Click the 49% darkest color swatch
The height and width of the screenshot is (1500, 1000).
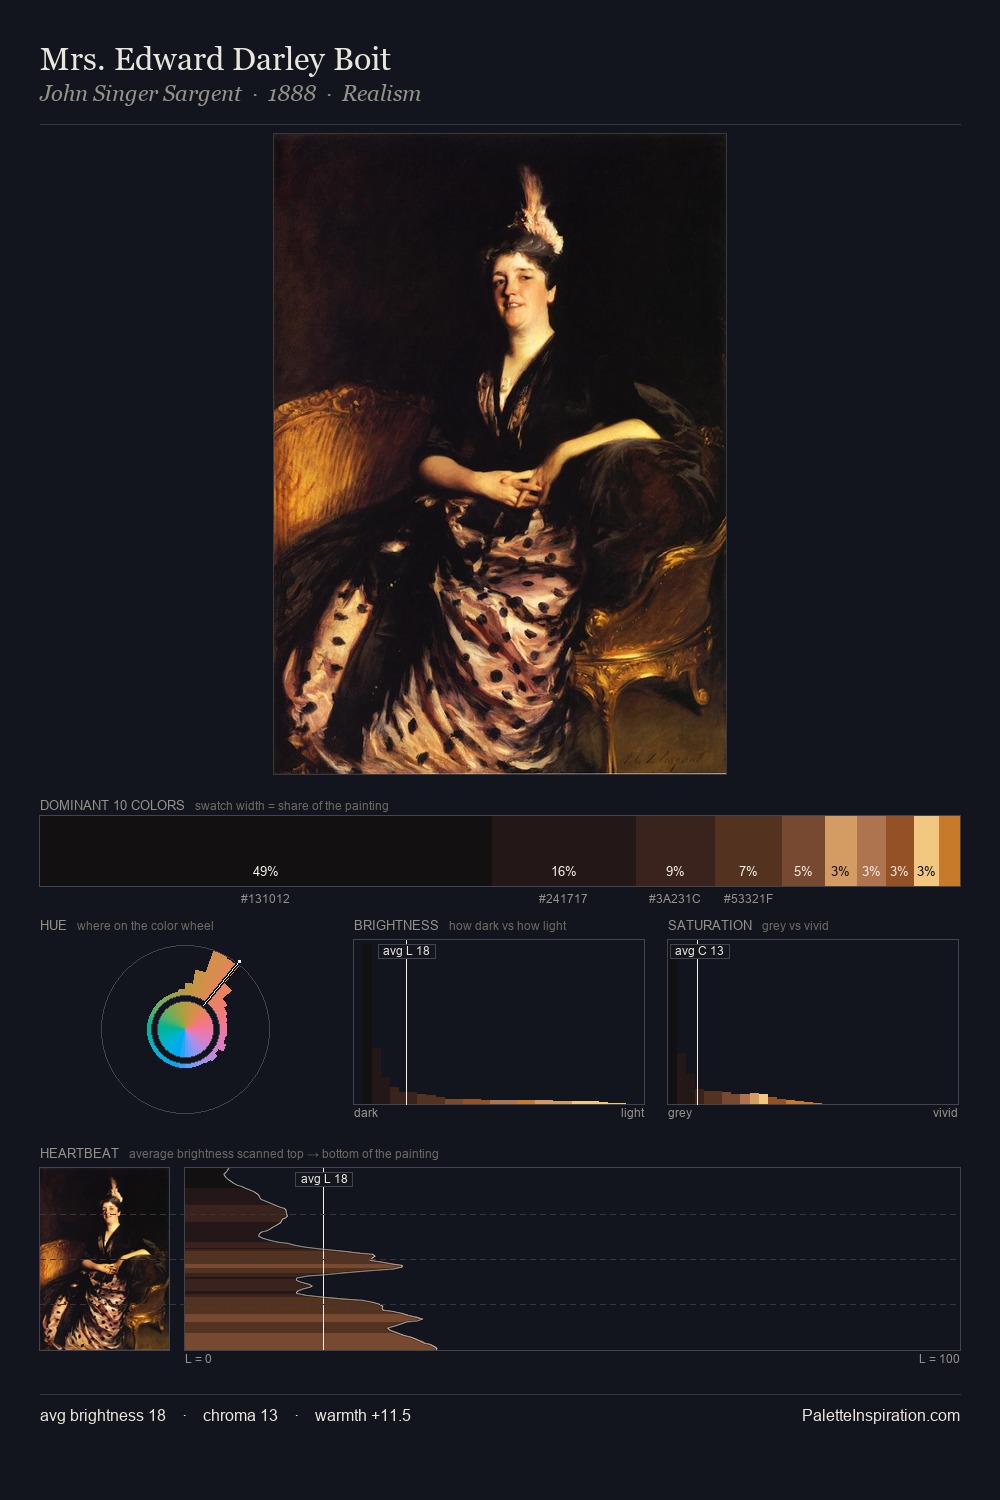click(x=266, y=851)
